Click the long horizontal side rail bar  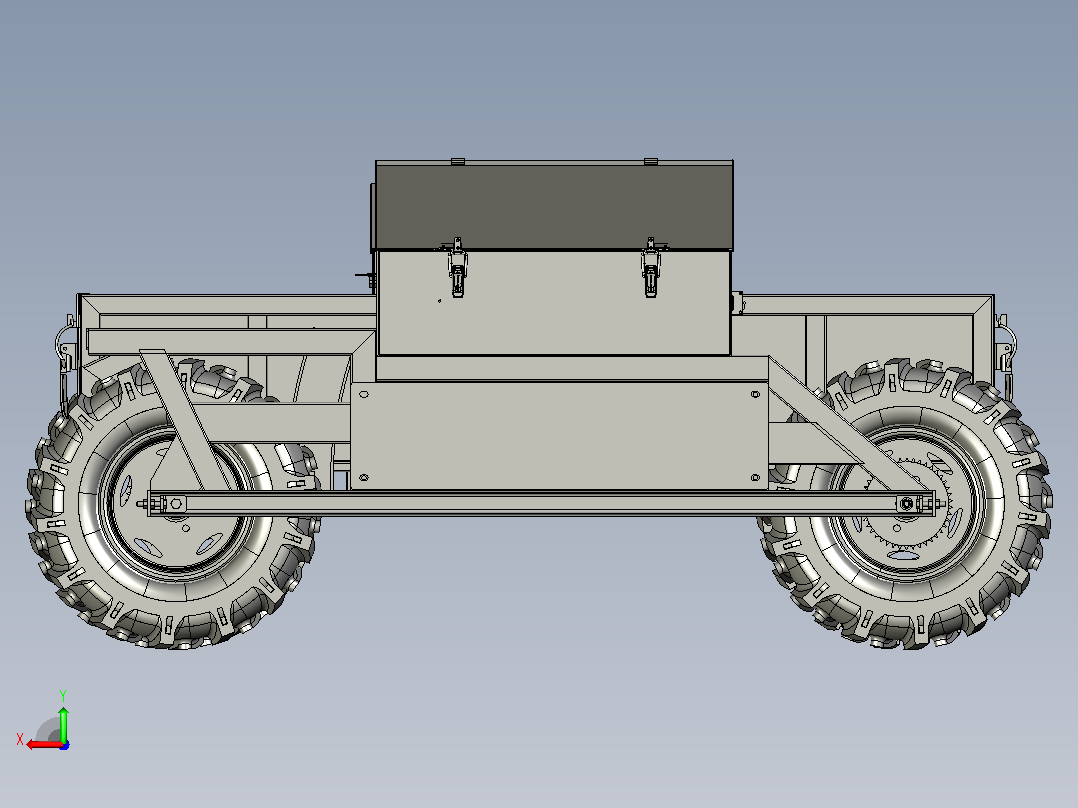(x=540, y=503)
